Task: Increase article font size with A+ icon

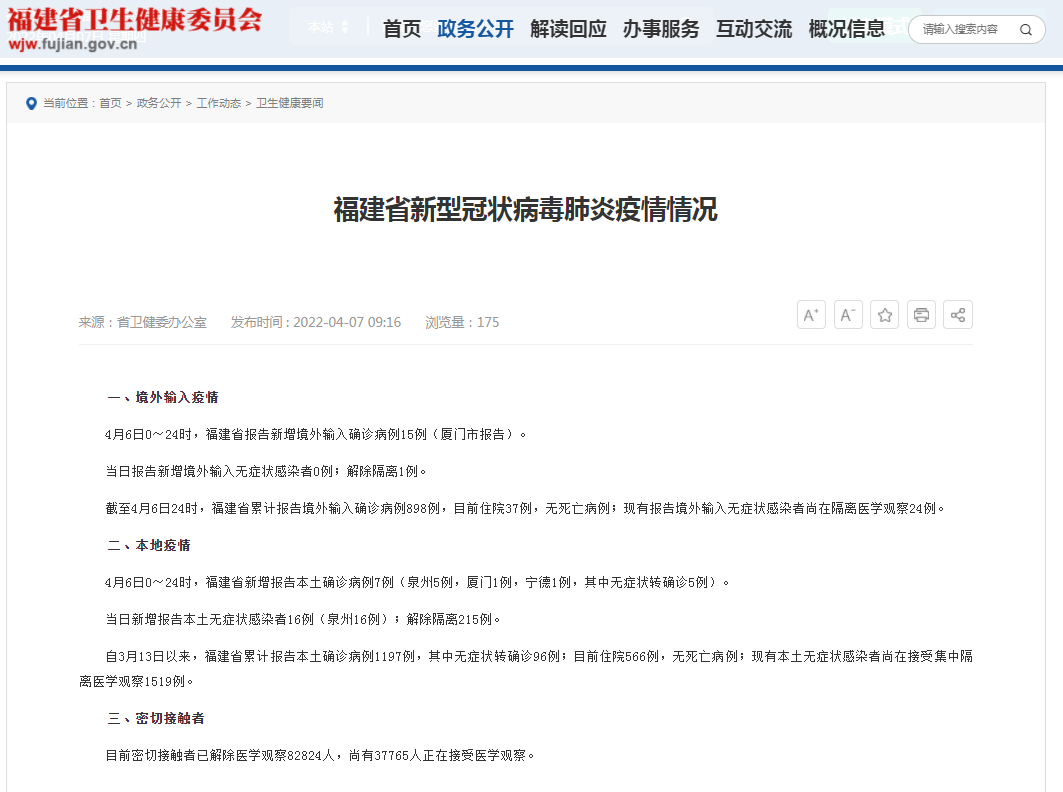Action: click(811, 315)
